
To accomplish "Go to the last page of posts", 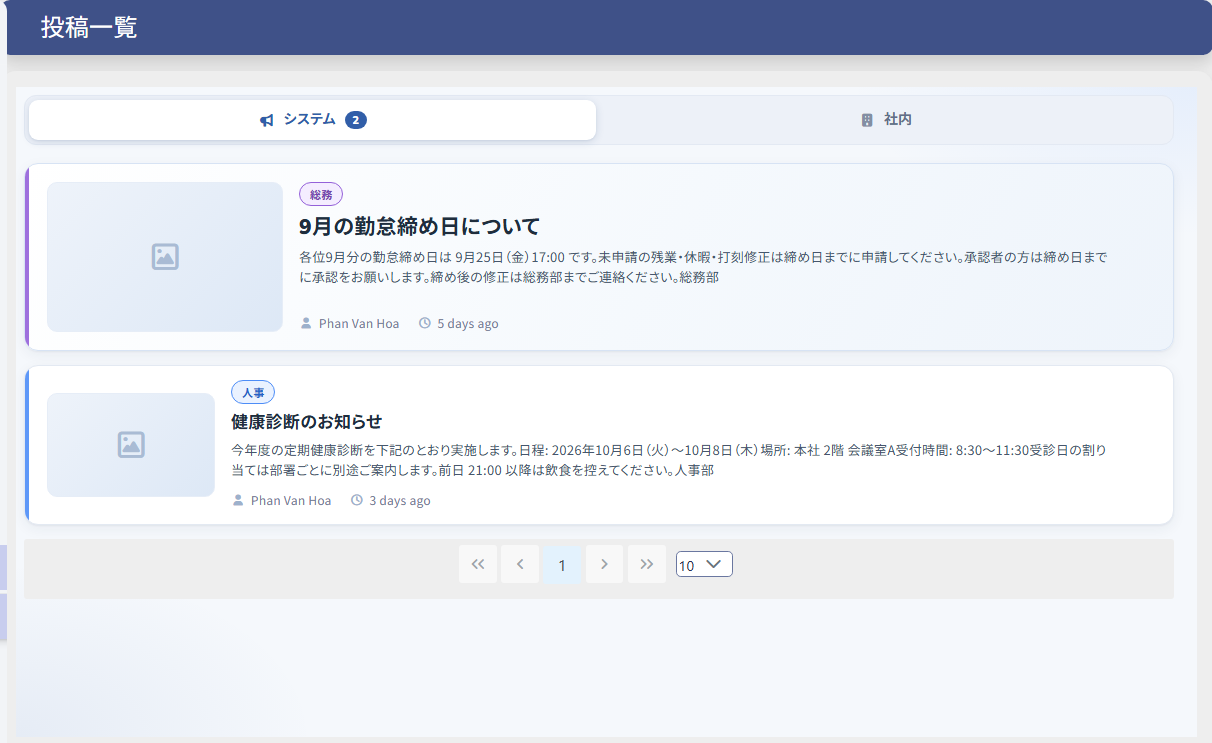I will [647, 564].
